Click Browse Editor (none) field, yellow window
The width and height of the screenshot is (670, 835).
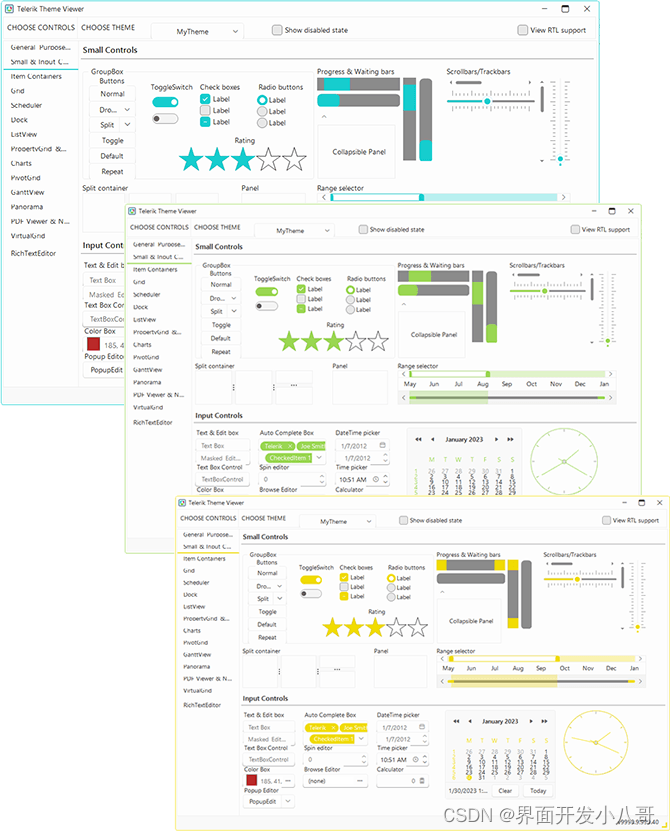[x=336, y=781]
